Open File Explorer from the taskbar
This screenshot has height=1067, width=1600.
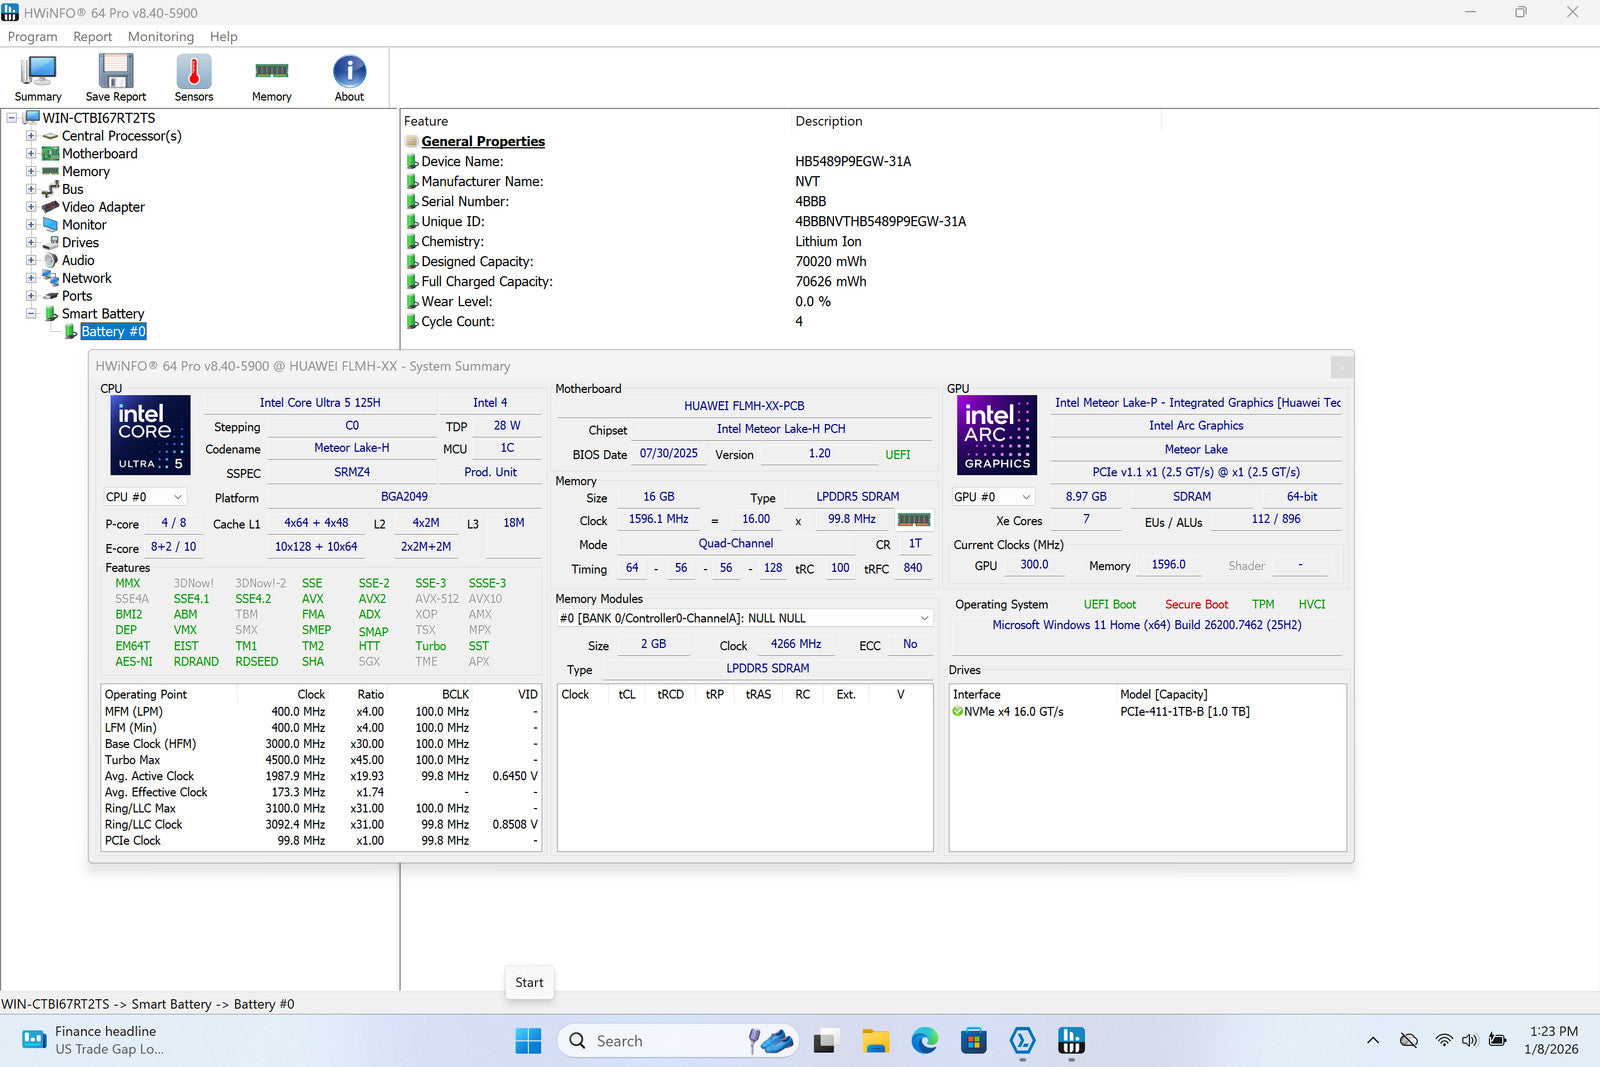click(875, 1041)
